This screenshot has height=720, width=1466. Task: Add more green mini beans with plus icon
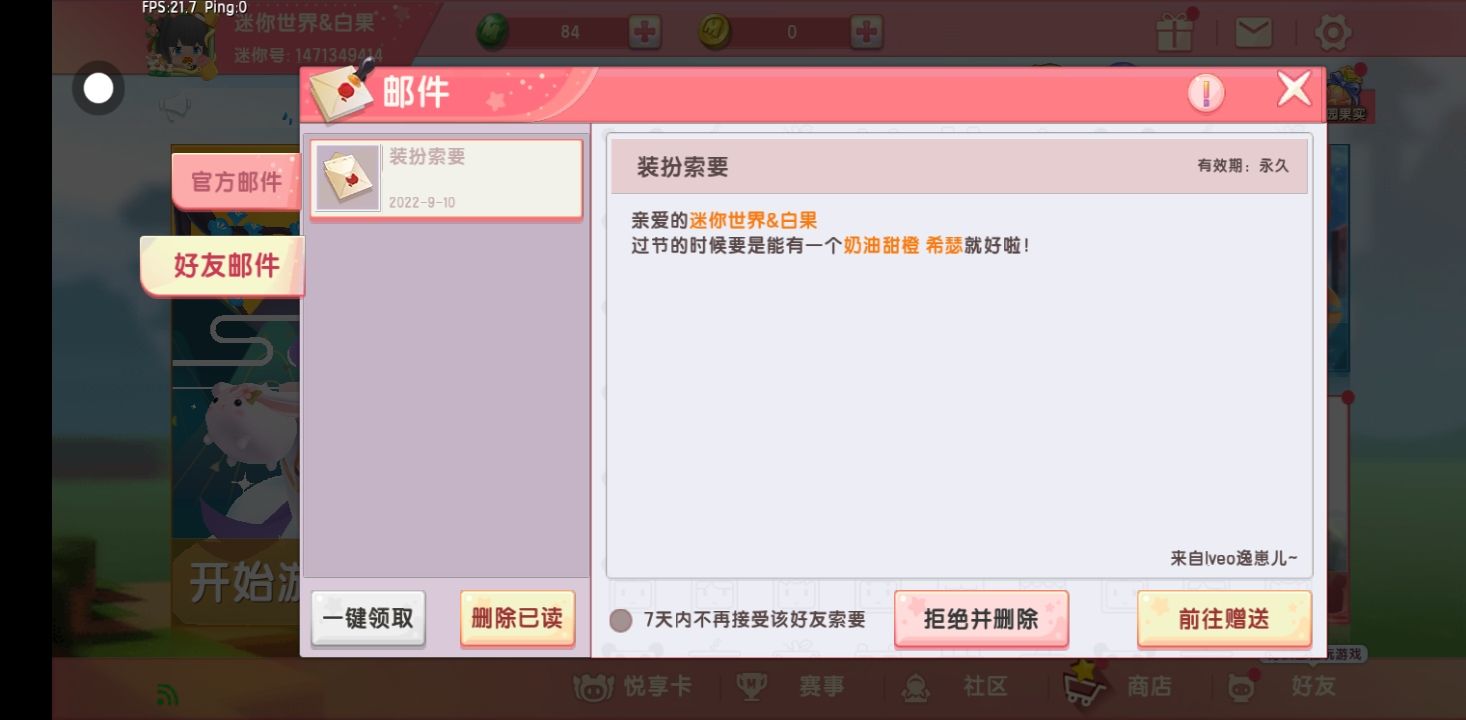[645, 32]
